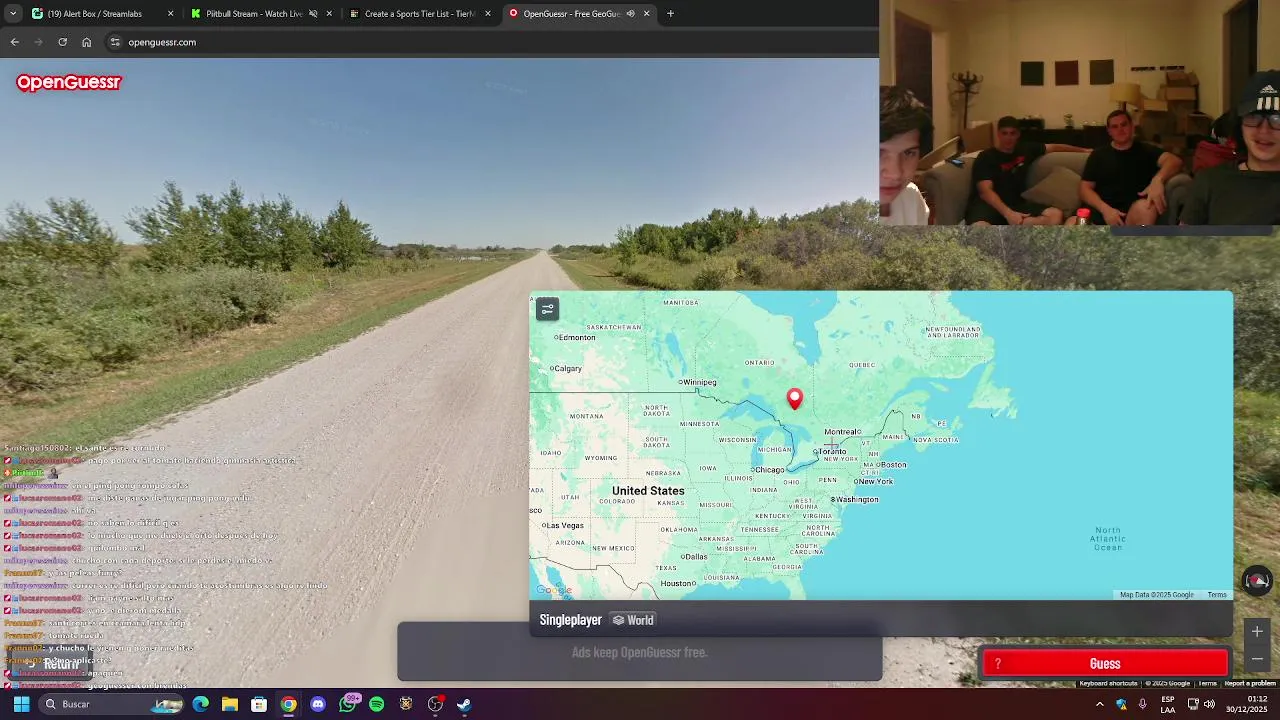The width and height of the screenshot is (1280, 720).
Task: Unmute the Pitbull Stream tab audio icon
Action: [x=313, y=14]
